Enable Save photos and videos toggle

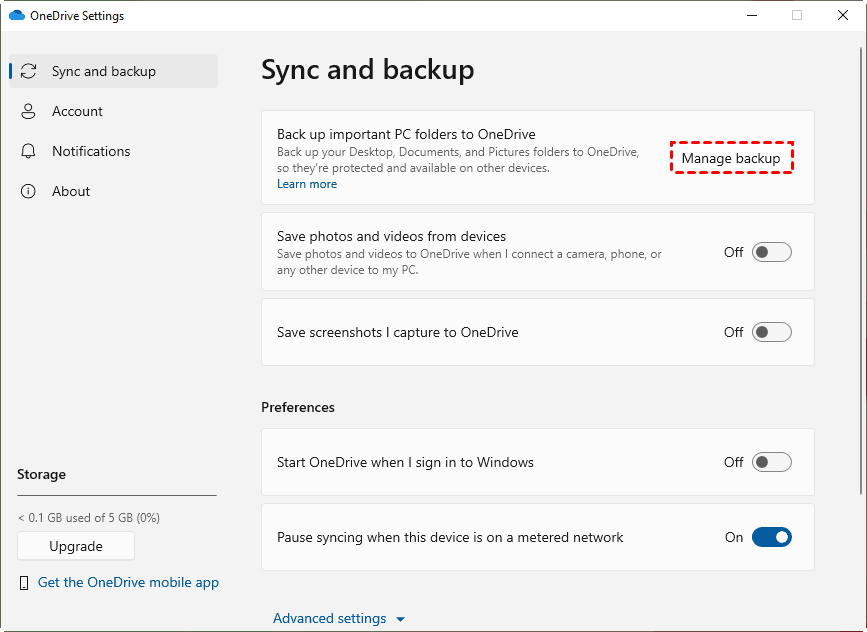click(x=771, y=252)
